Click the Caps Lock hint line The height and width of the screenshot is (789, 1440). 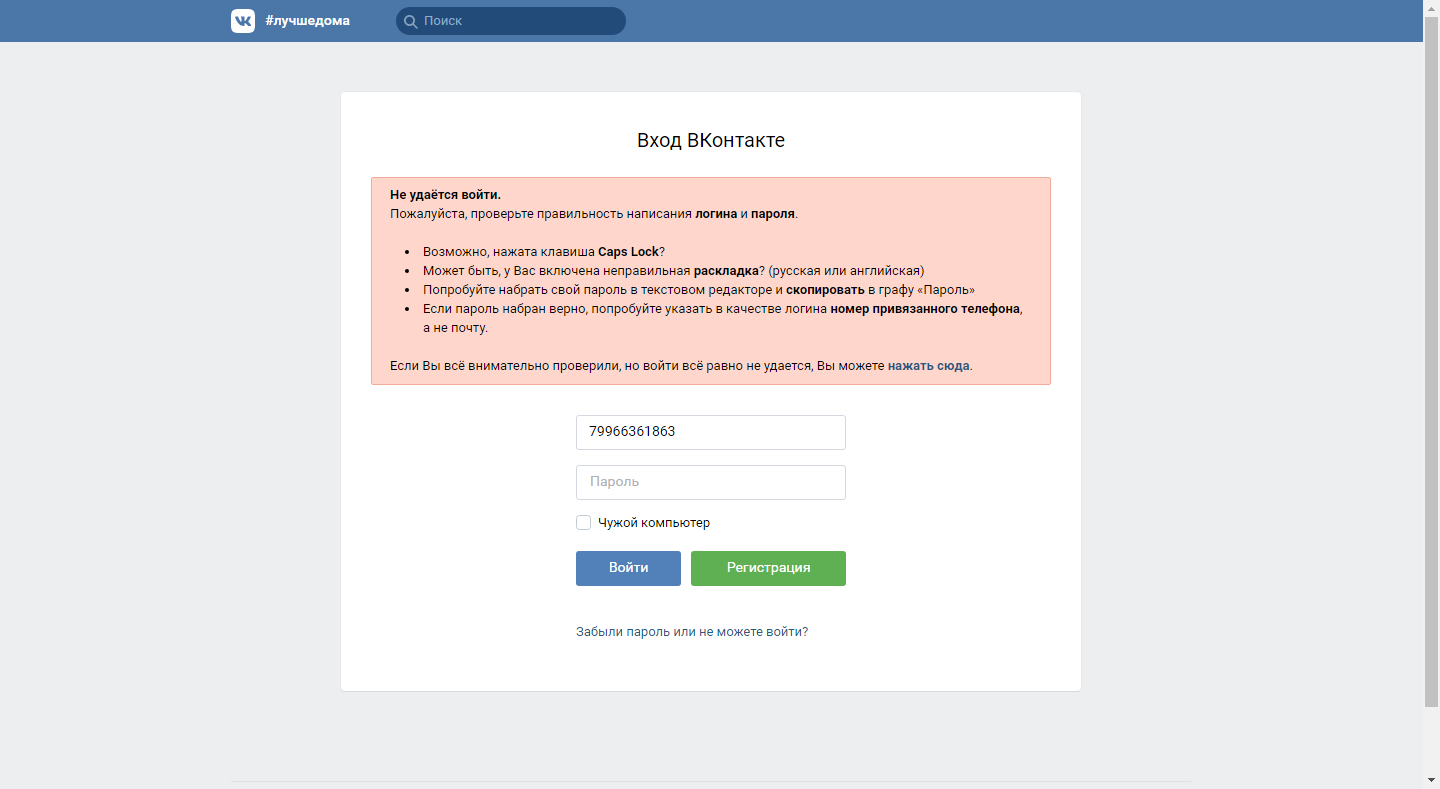(x=544, y=252)
